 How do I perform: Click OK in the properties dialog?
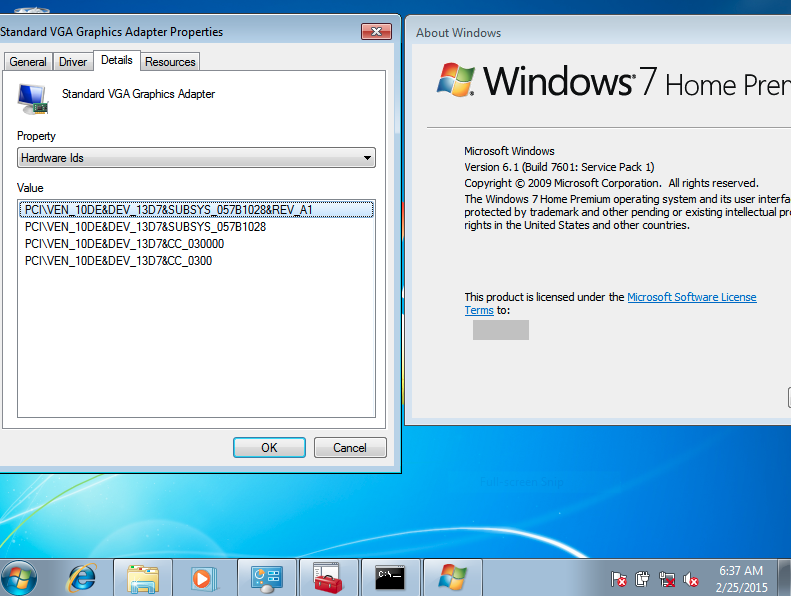269,448
